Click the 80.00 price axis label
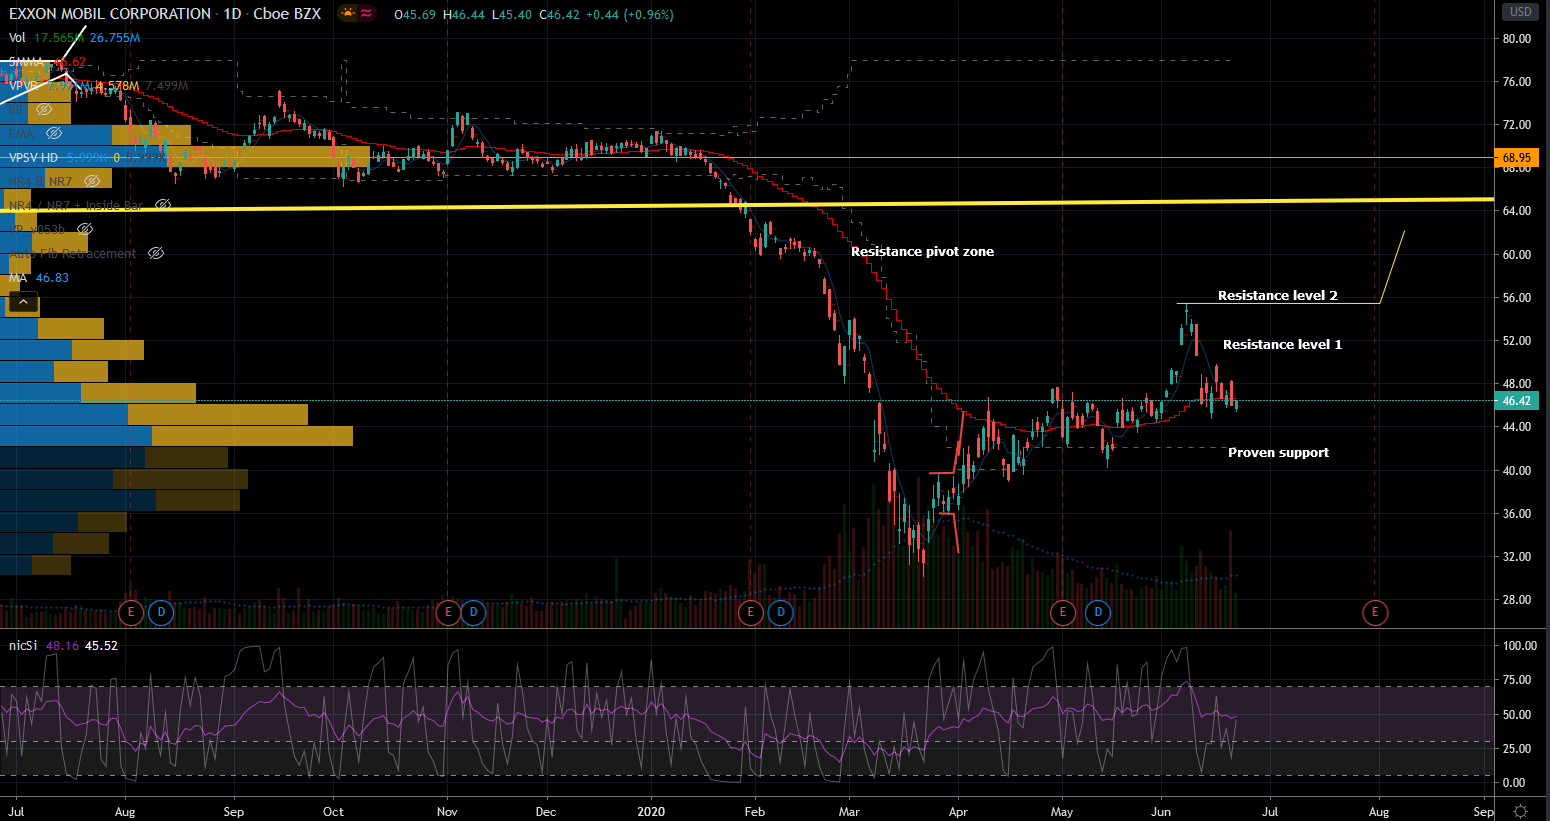Viewport: 1550px width, 821px height. [1517, 39]
